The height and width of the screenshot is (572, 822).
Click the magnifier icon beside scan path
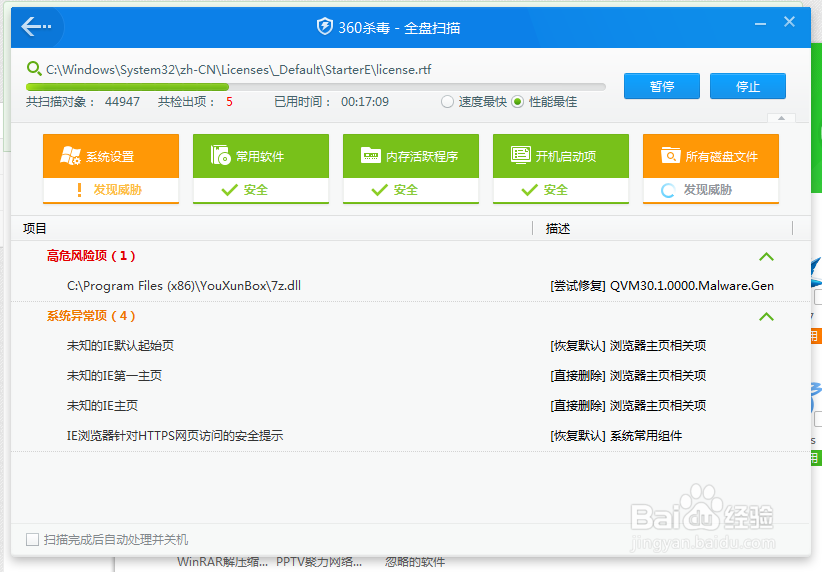coord(34,69)
